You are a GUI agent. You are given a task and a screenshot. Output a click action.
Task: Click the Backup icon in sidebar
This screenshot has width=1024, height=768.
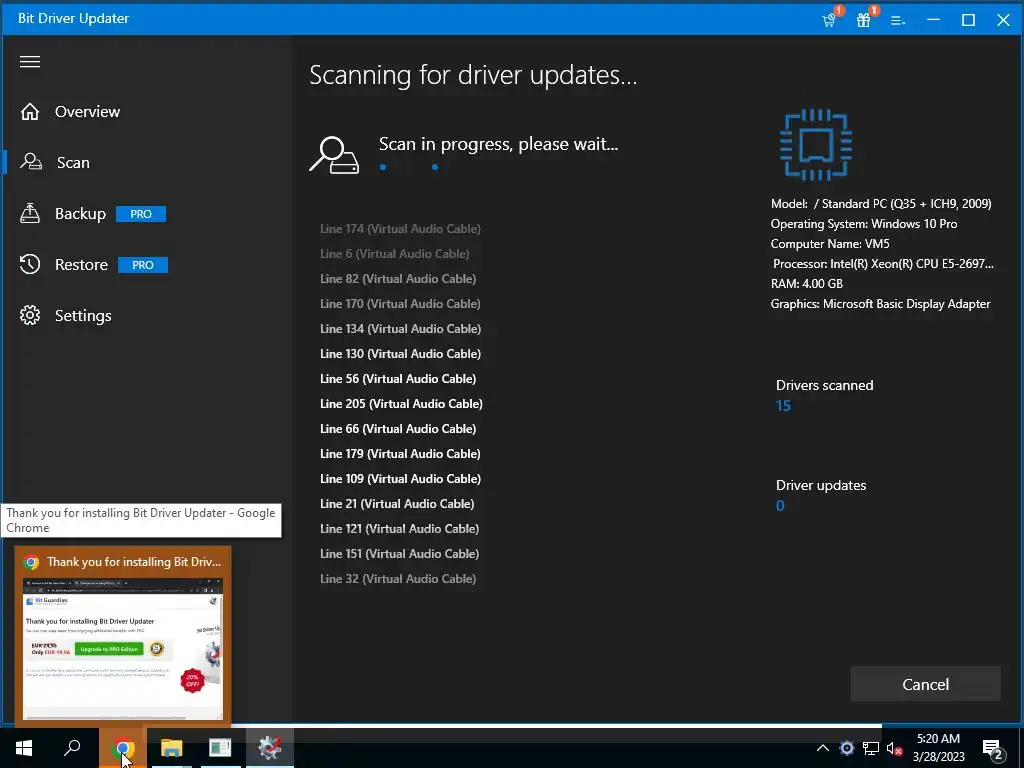pos(30,213)
